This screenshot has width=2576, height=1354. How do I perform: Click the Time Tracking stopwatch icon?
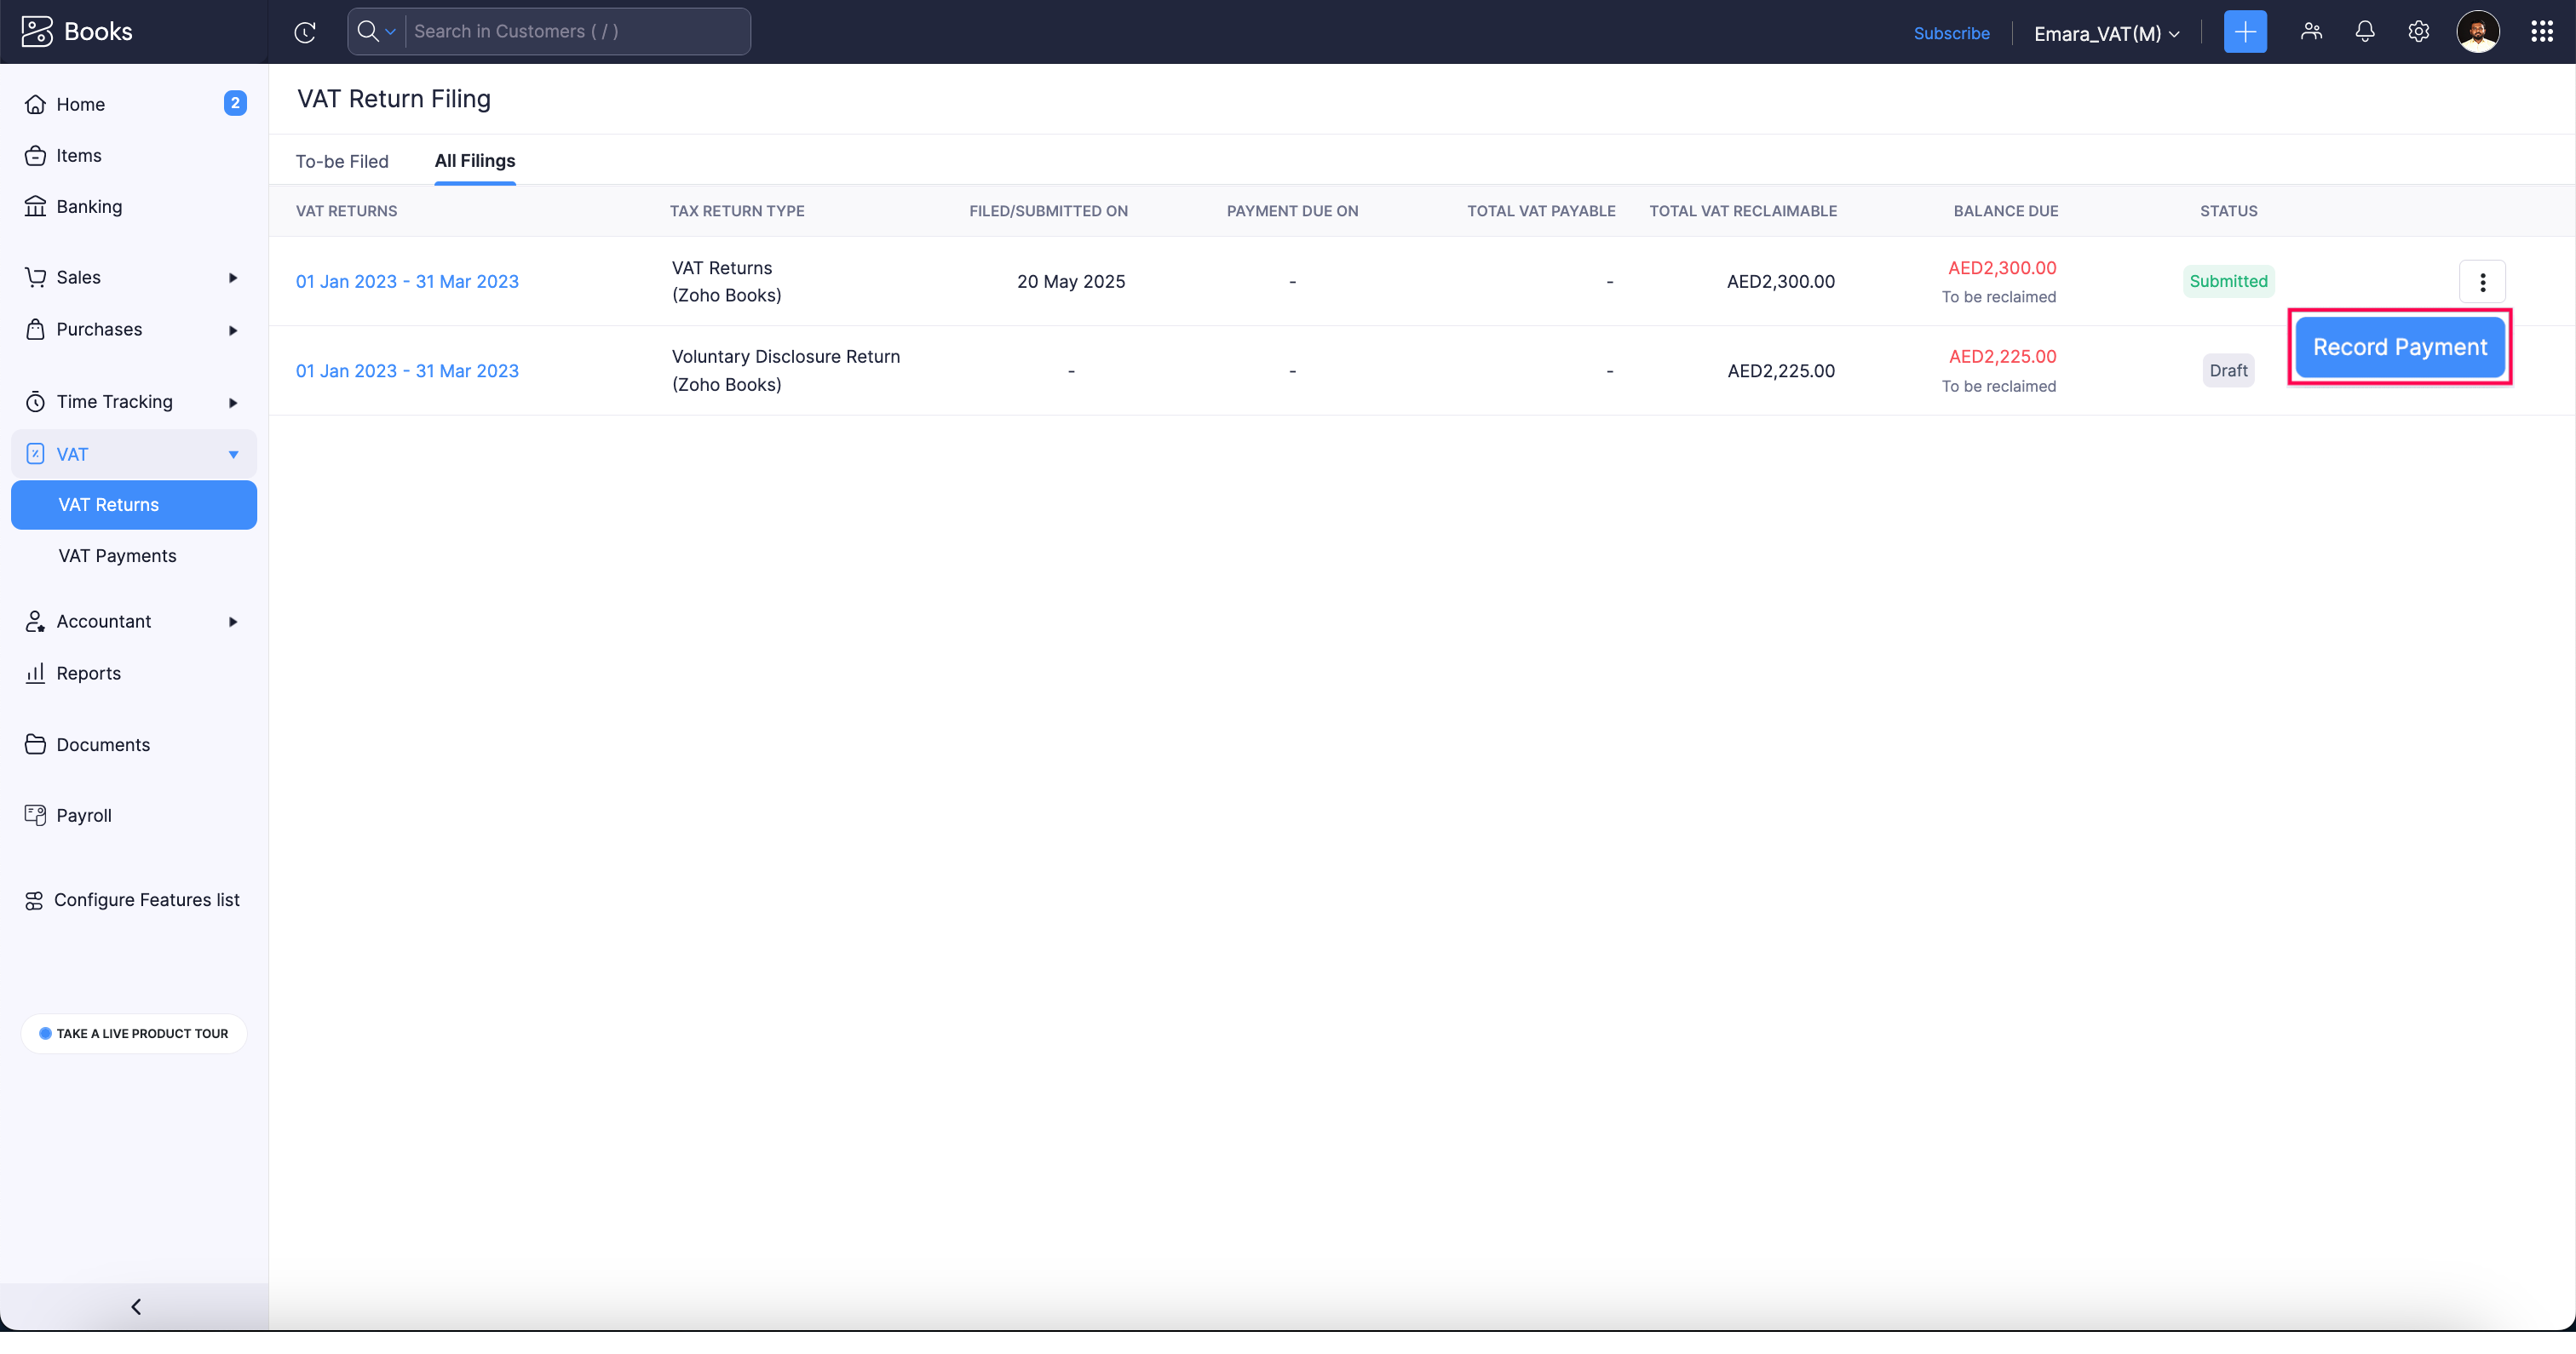(35, 402)
